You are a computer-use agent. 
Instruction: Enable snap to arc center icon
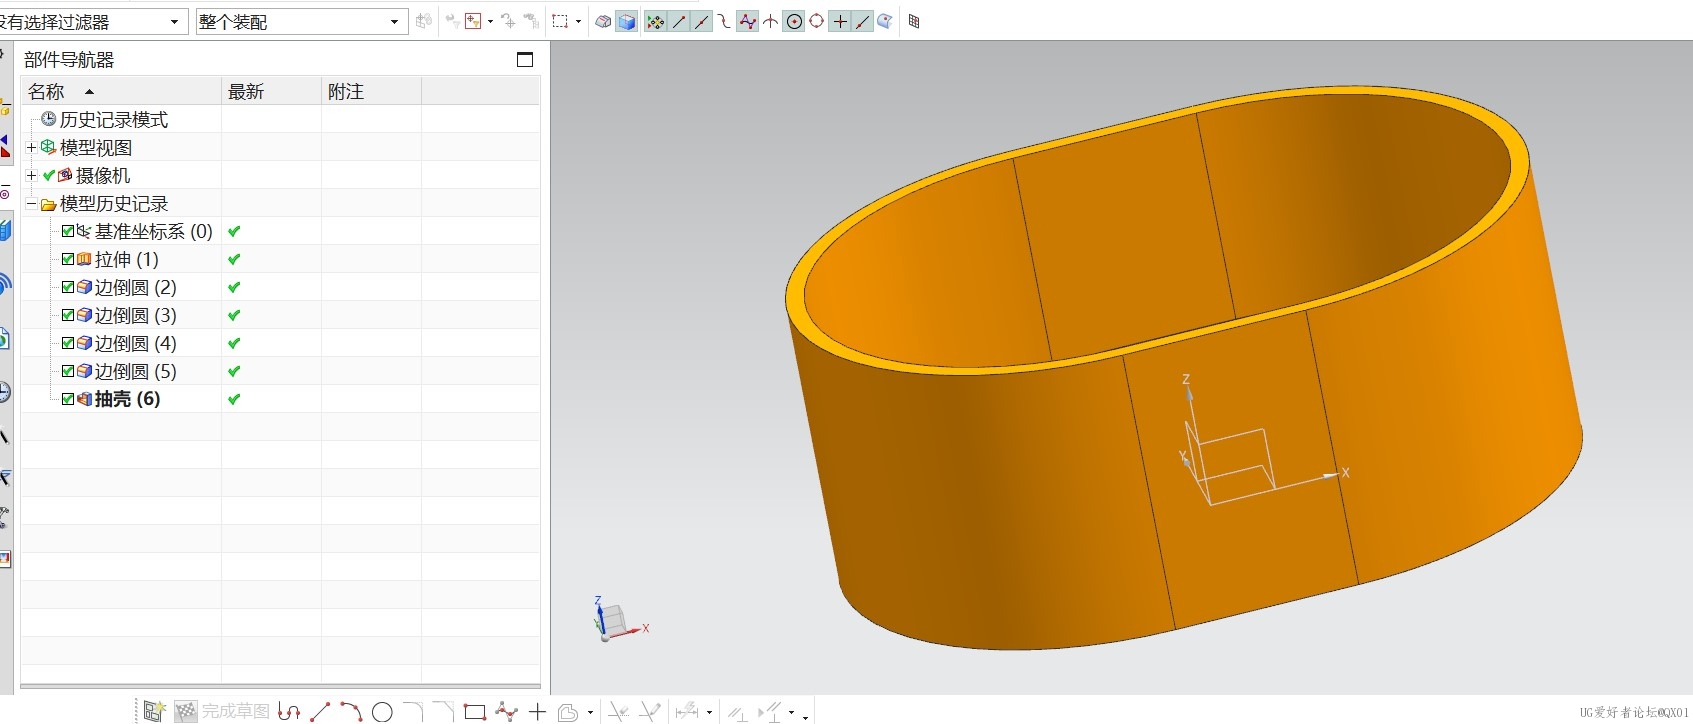click(x=794, y=21)
